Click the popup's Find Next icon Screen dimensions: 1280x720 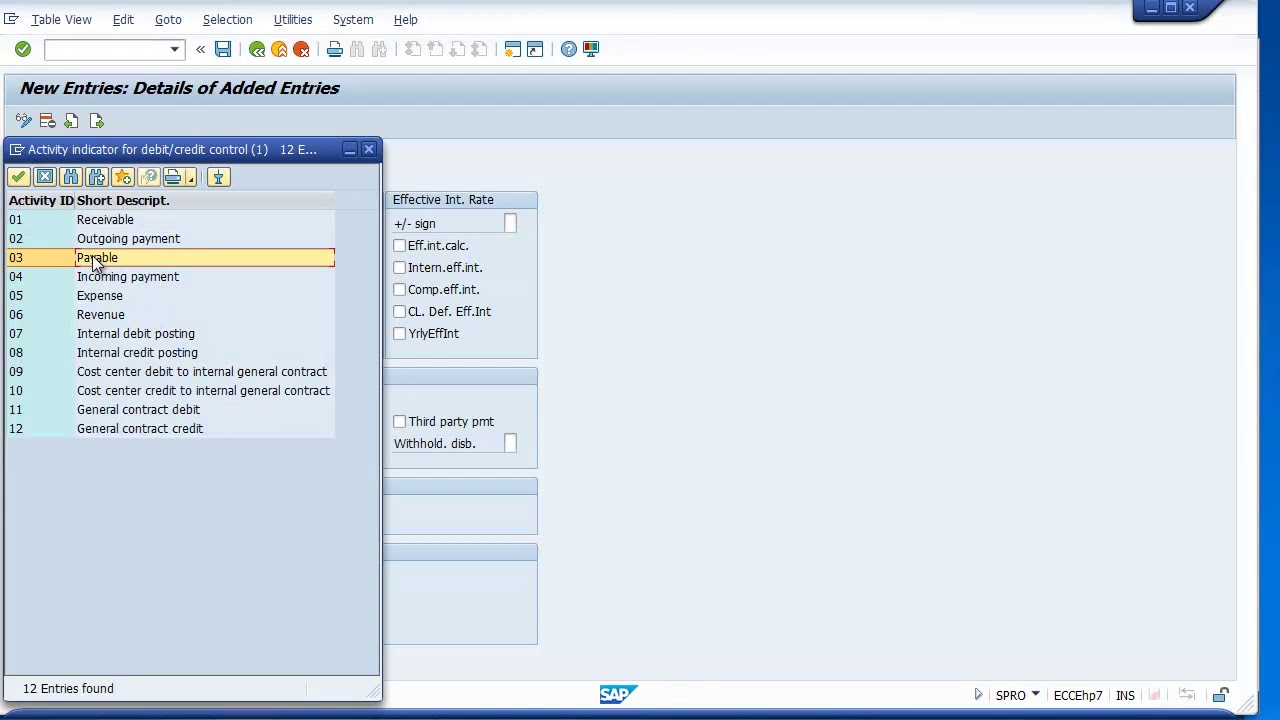(96, 177)
